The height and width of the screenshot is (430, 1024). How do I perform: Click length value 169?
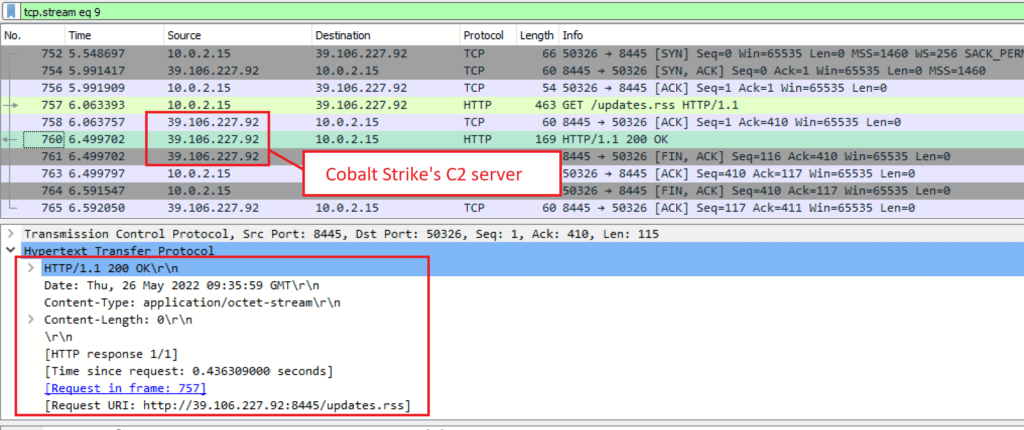(x=546, y=139)
